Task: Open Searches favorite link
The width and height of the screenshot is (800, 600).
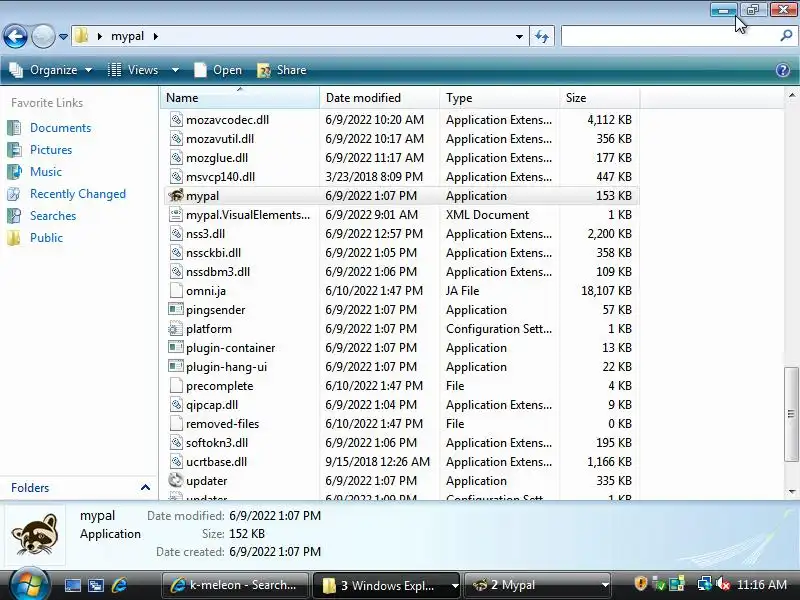Action: click(x=53, y=216)
